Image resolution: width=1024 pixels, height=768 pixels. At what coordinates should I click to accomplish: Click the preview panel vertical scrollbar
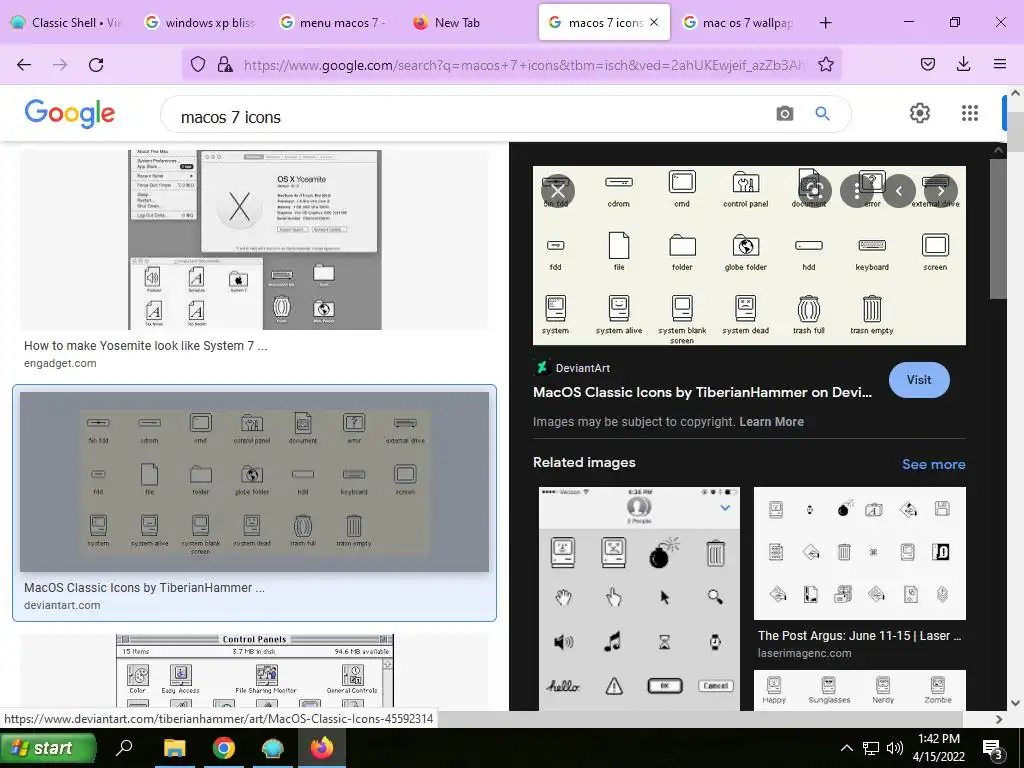click(998, 229)
